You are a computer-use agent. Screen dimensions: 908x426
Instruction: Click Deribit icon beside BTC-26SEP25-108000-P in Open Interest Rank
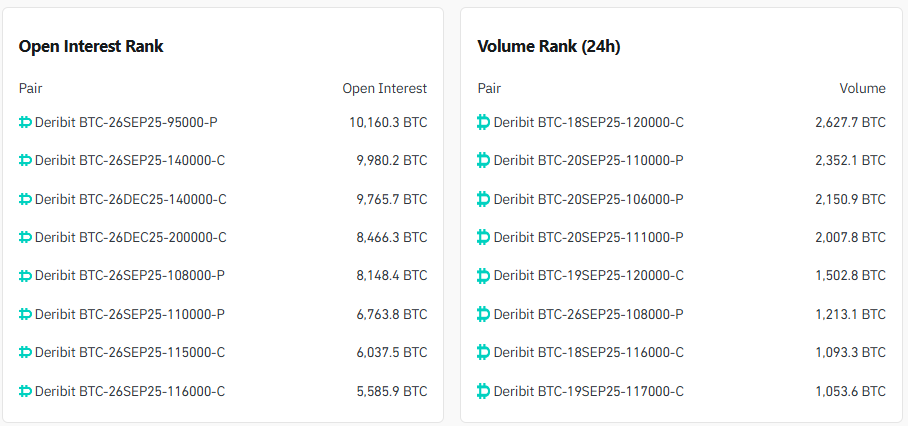pyautogui.click(x=25, y=276)
